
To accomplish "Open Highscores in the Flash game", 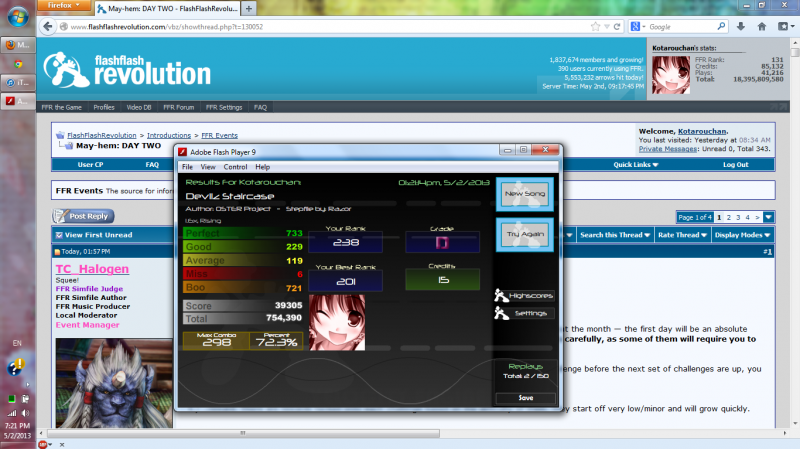I will [524, 295].
